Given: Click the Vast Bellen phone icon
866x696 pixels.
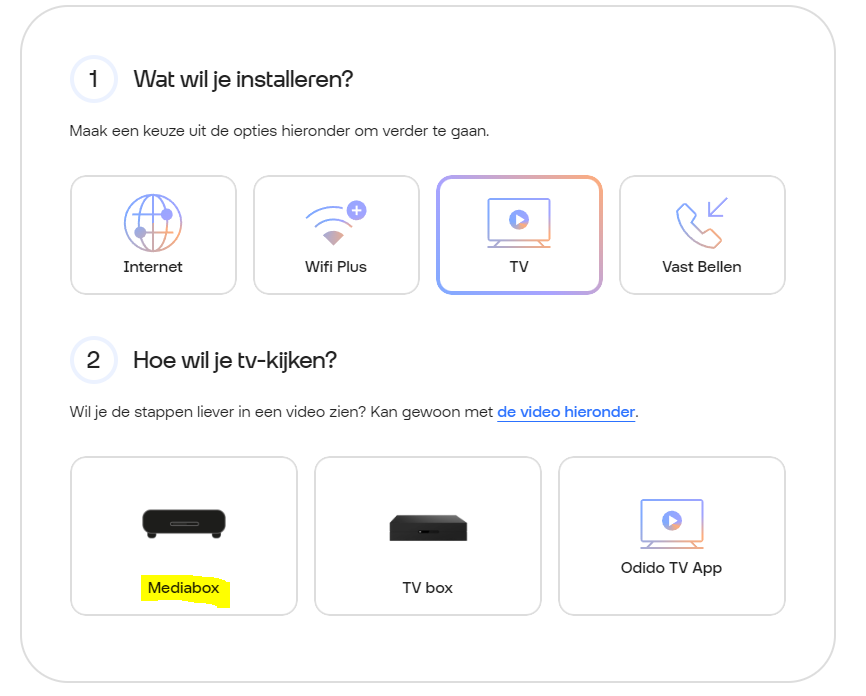Looking at the screenshot, I should [x=702, y=223].
